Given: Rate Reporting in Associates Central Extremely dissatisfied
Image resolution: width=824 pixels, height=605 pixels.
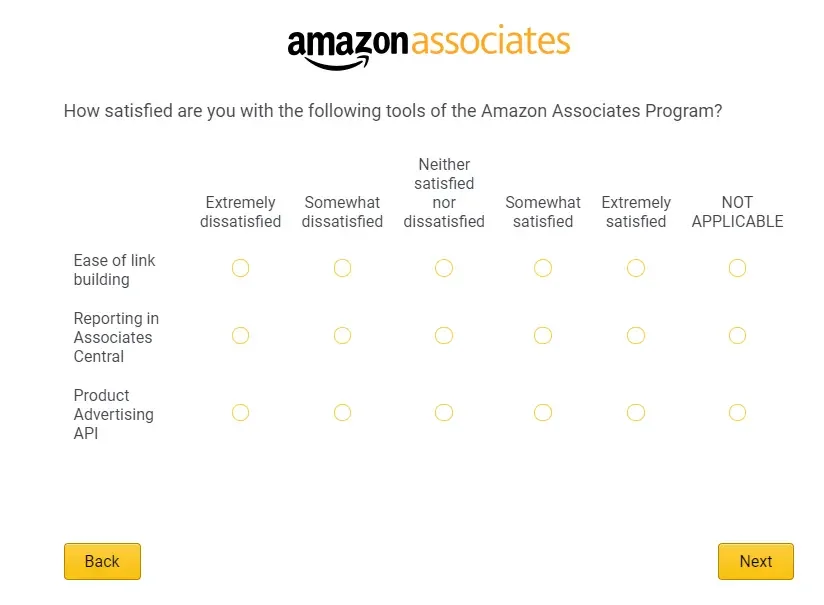Looking at the screenshot, I should 240,336.
